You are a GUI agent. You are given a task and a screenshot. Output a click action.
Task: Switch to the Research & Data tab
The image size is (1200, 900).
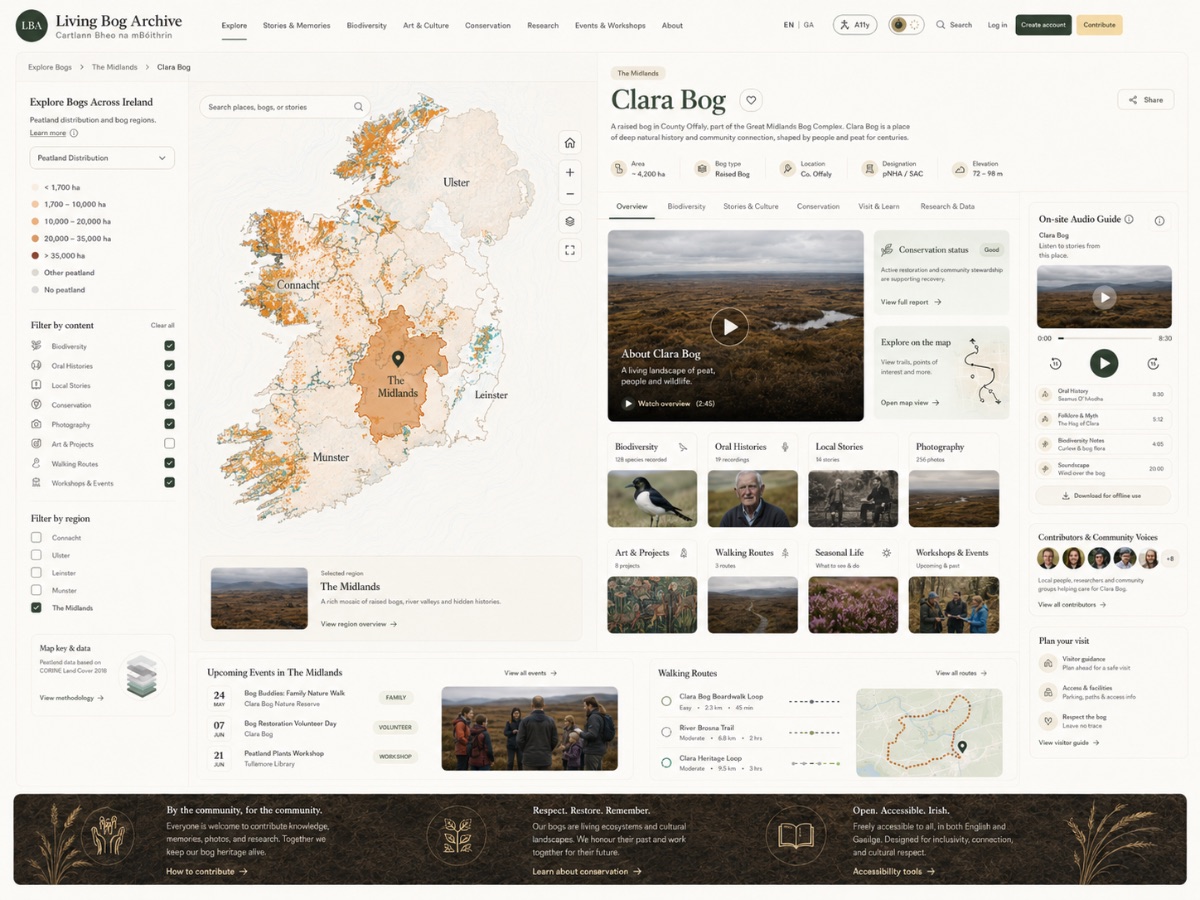(947, 206)
